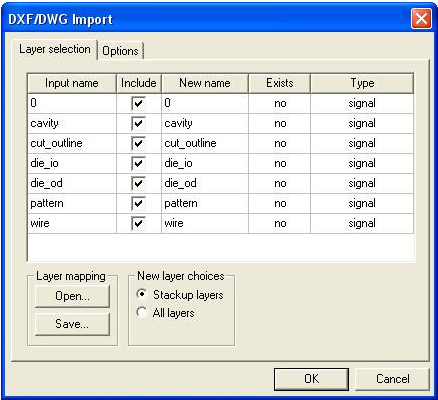Edit the New name cell for cavity
This screenshot has width=438, height=400.
[x=205, y=124]
